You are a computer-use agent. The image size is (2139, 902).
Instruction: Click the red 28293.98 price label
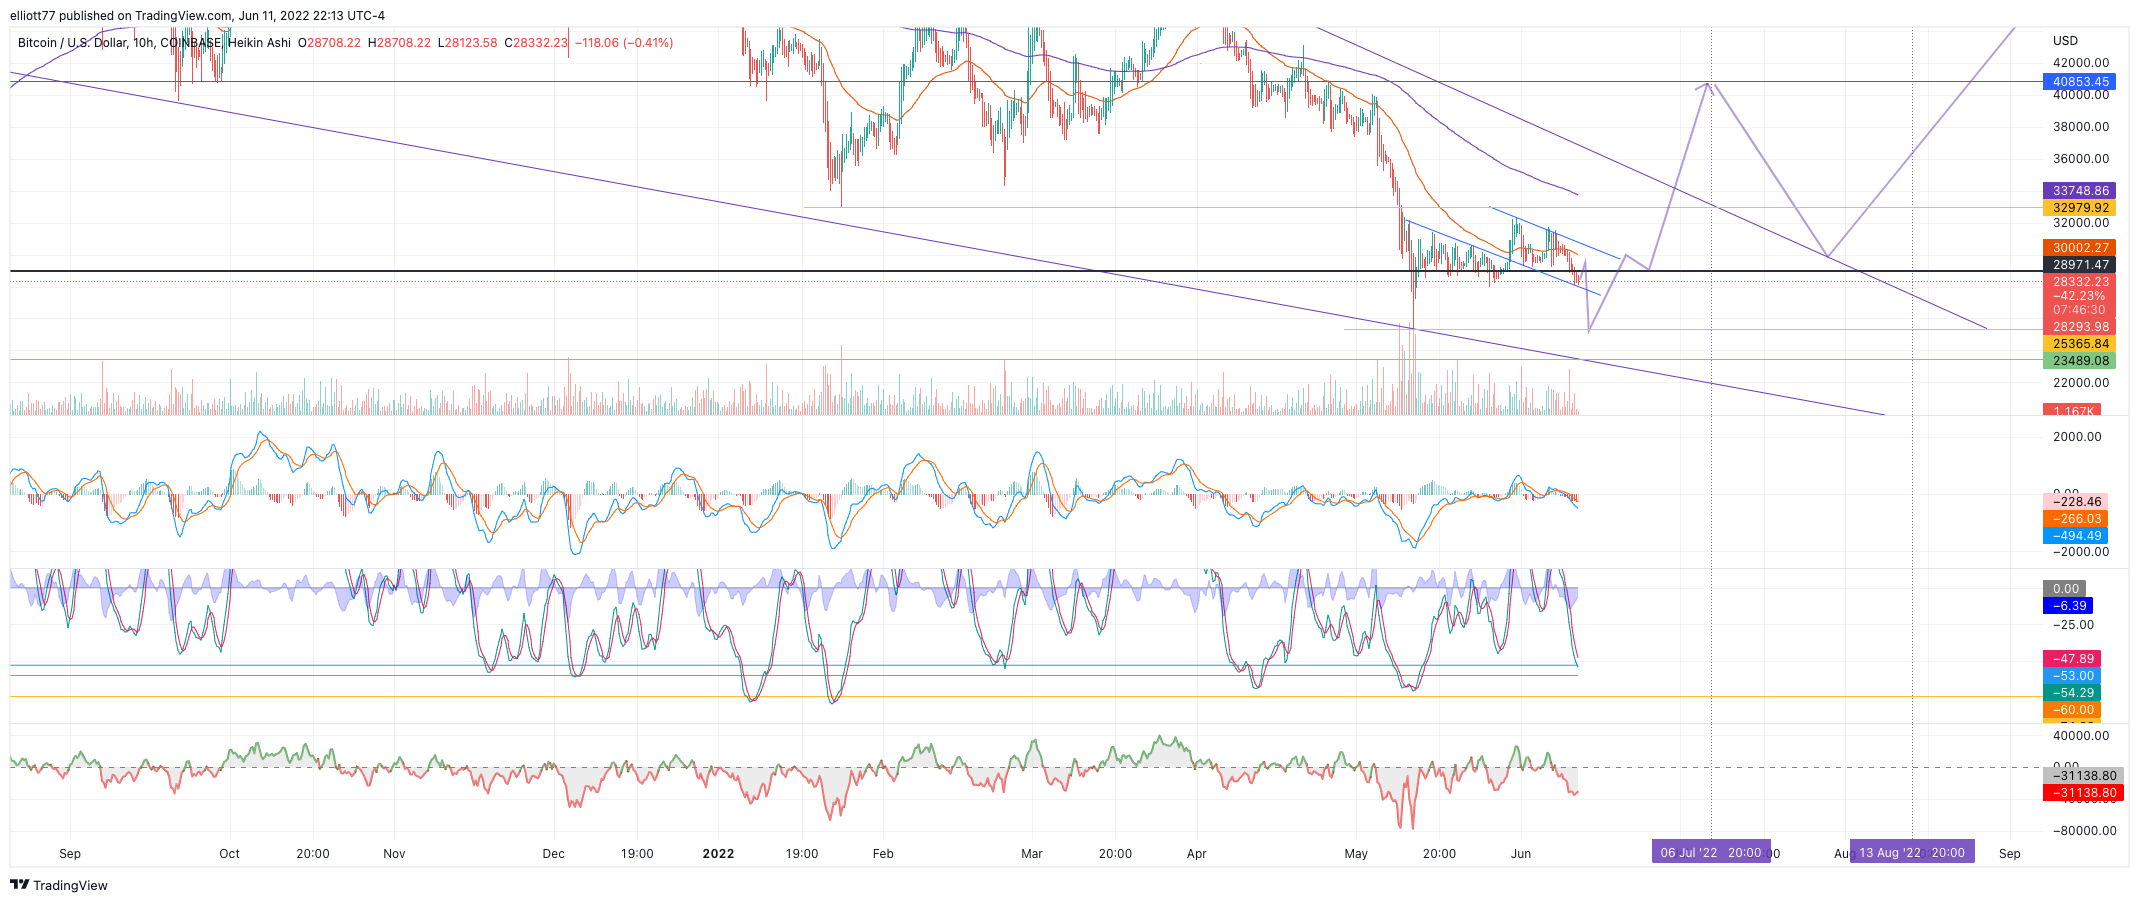tap(2080, 327)
